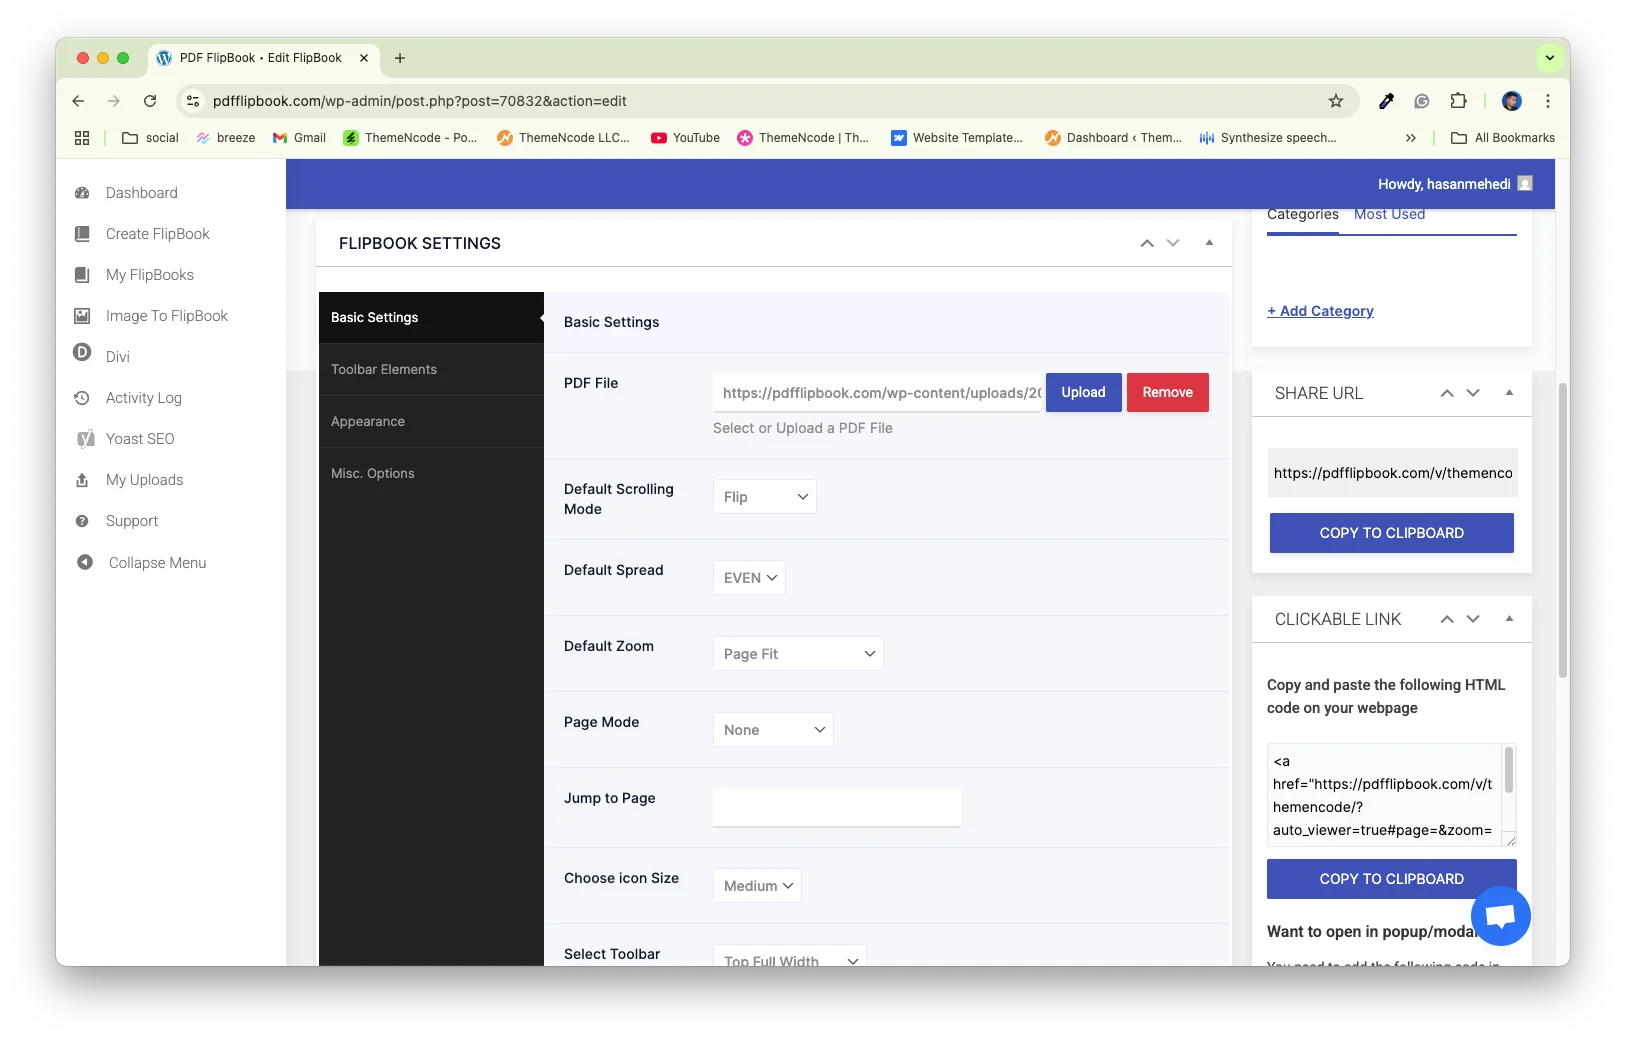Expand the Choose icon Size dropdown
The width and height of the screenshot is (1626, 1040).
757,886
